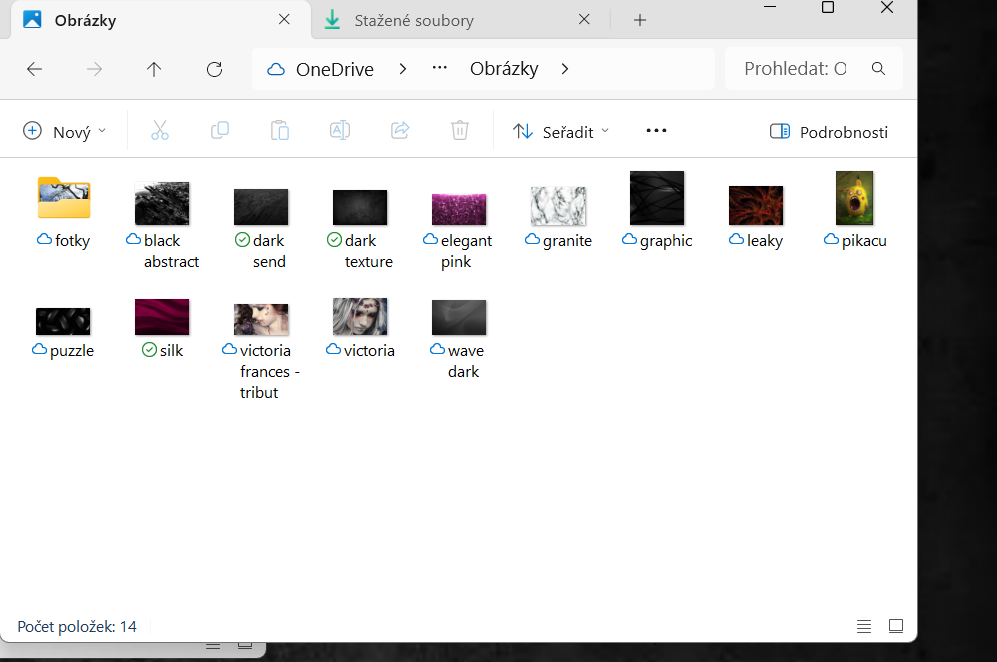Screen dimensions: 997x662
Task: Expand chevron after Obrázky in path
Action: click(565, 69)
